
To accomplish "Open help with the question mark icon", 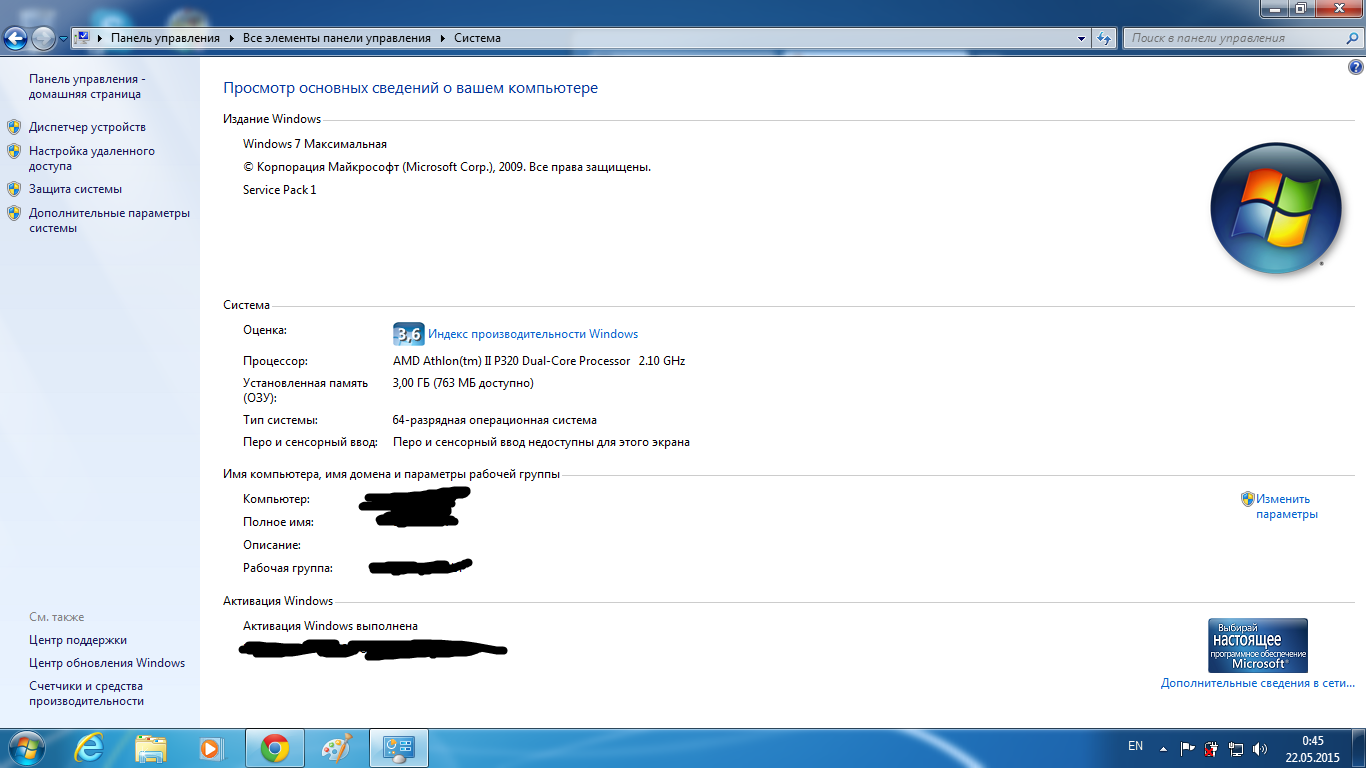I will coord(1355,68).
